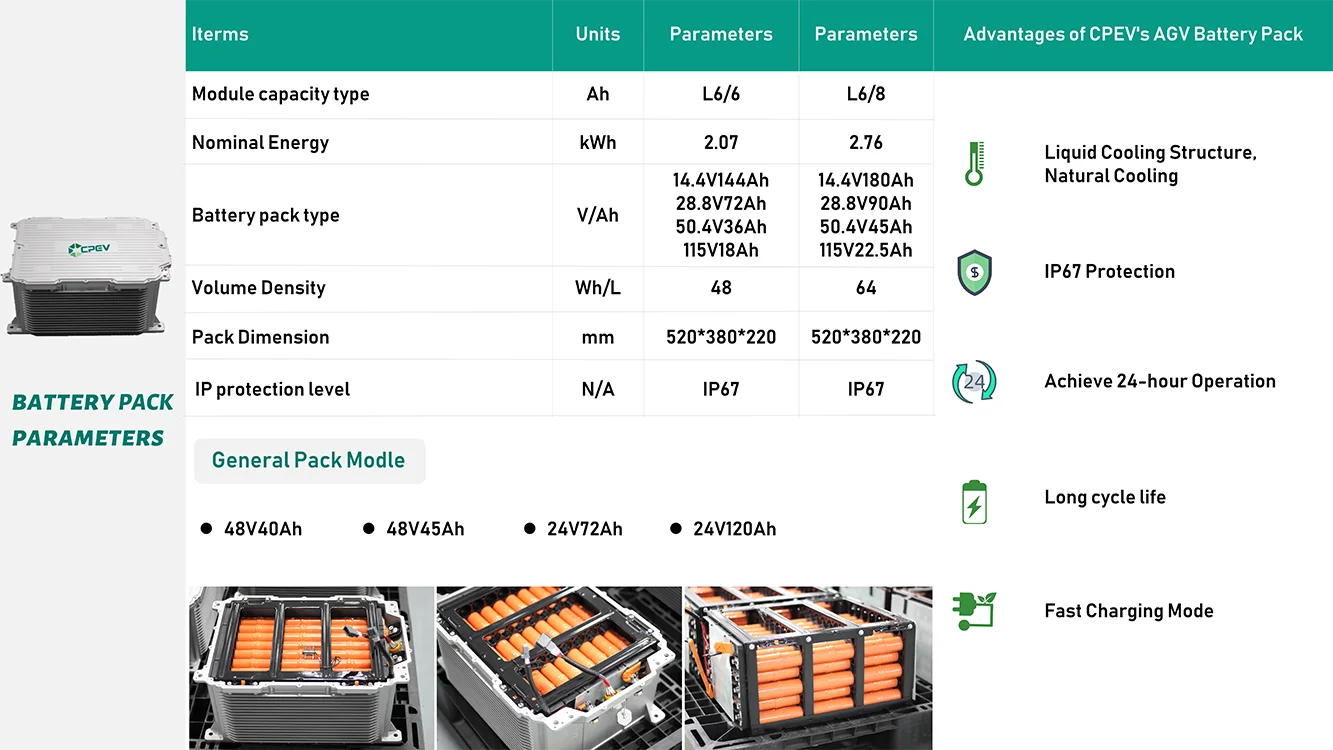Click the Advantages of CPEV's AGV Battery Pack heading

click(x=1133, y=34)
